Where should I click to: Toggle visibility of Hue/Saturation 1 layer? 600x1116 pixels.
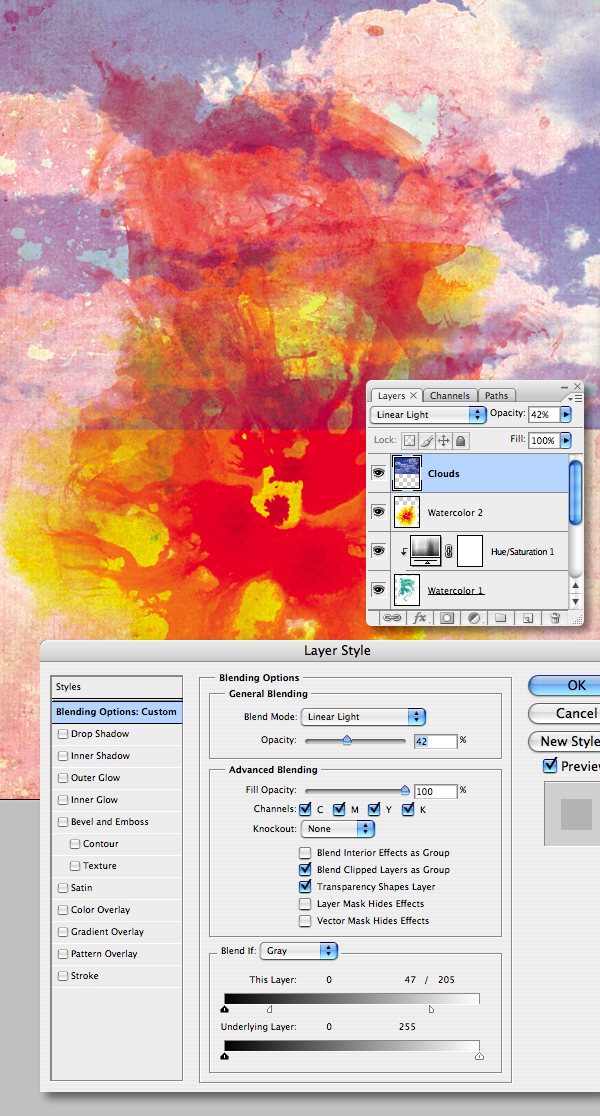click(379, 551)
